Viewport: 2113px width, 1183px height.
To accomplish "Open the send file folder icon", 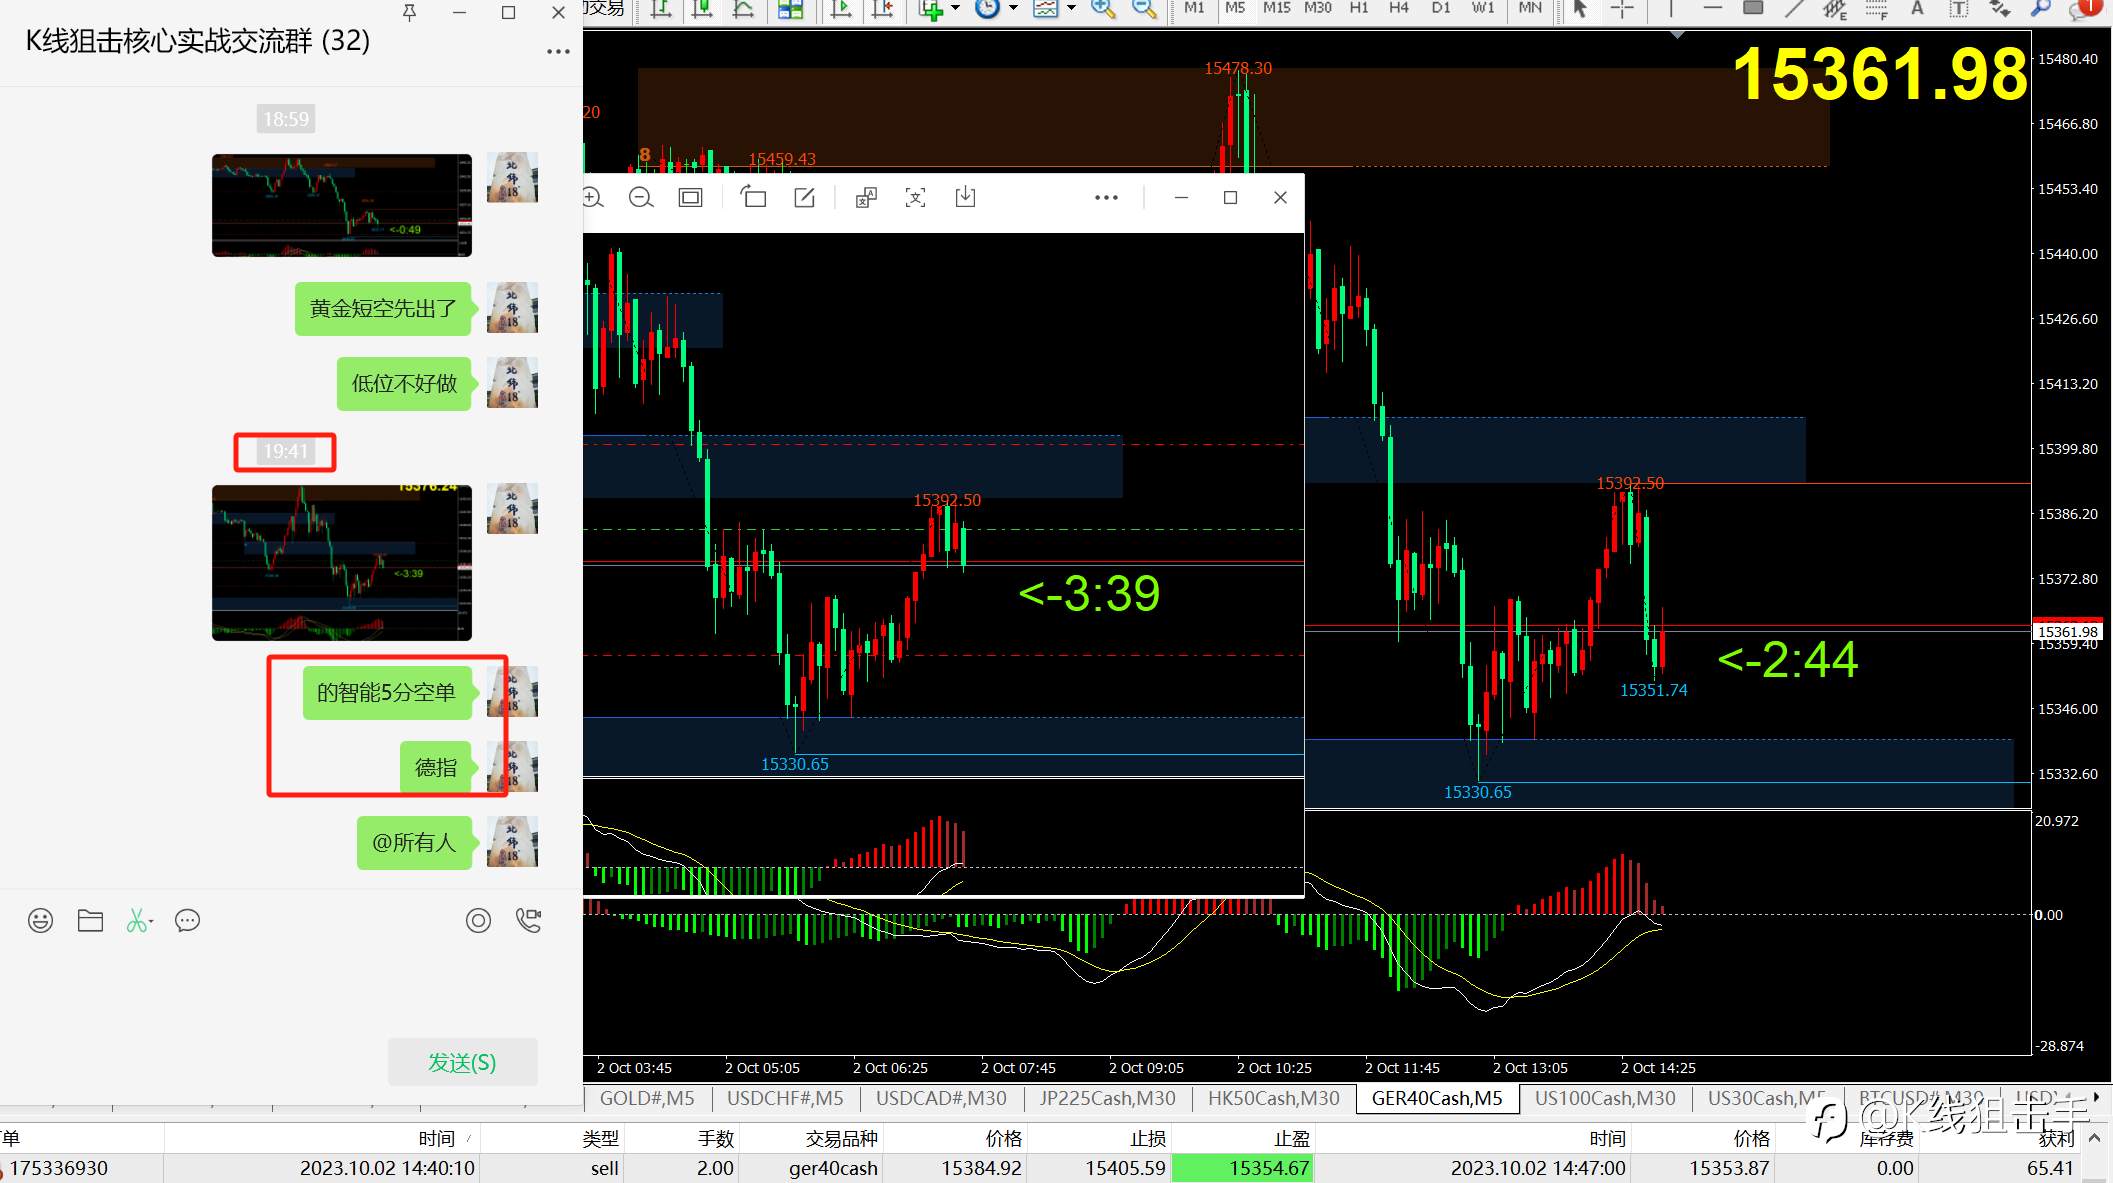I will point(90,920).
